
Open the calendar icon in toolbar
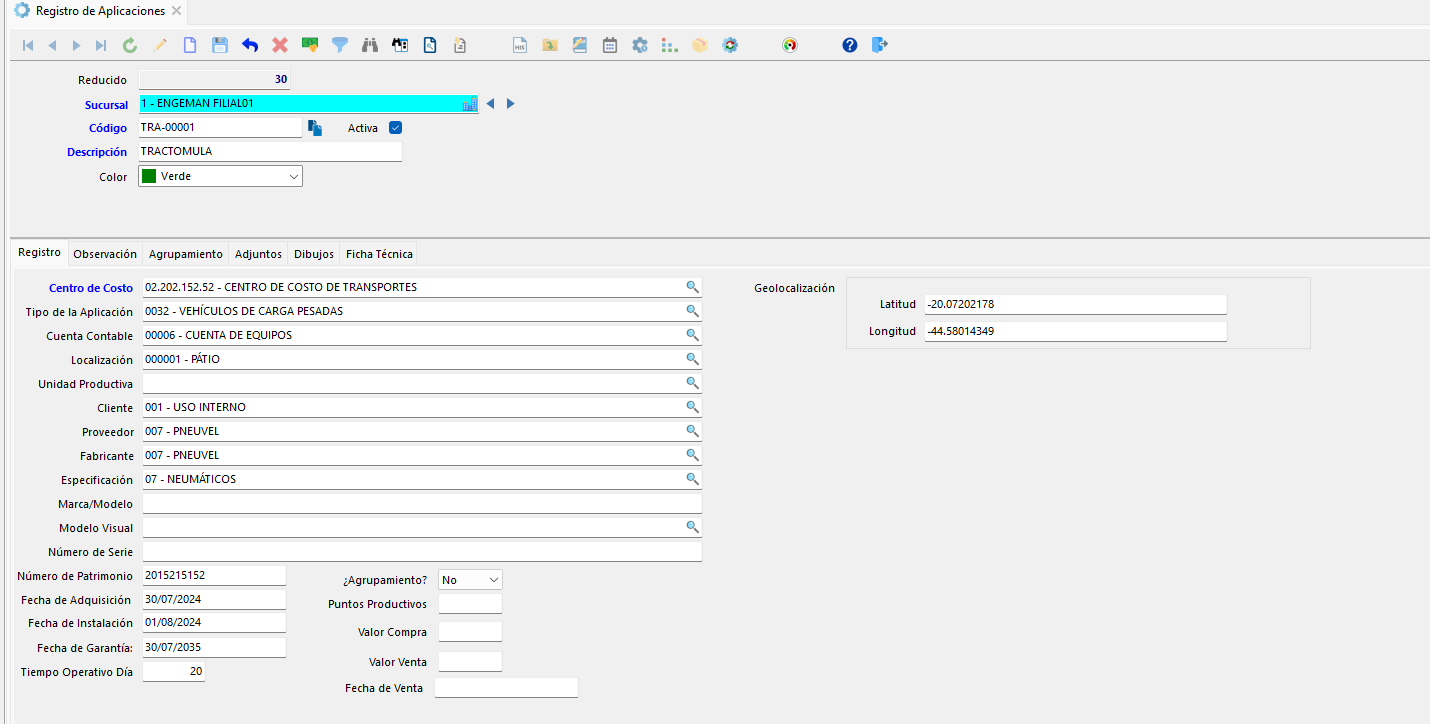click(610, 45)
